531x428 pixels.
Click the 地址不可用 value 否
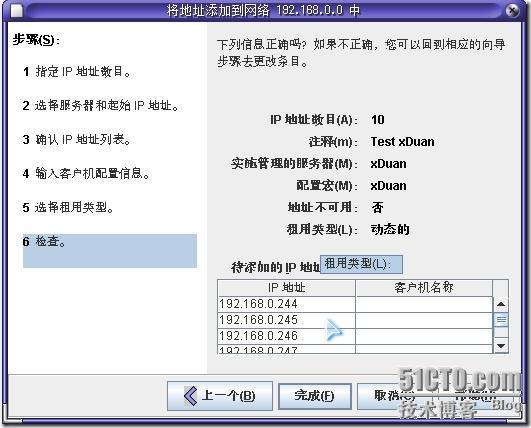[x=378, y=207]
